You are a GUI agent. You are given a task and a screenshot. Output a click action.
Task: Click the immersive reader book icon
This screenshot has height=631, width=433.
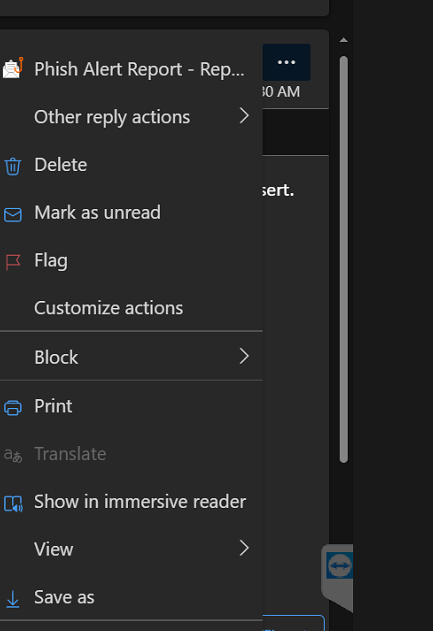(x=13, y=503)
